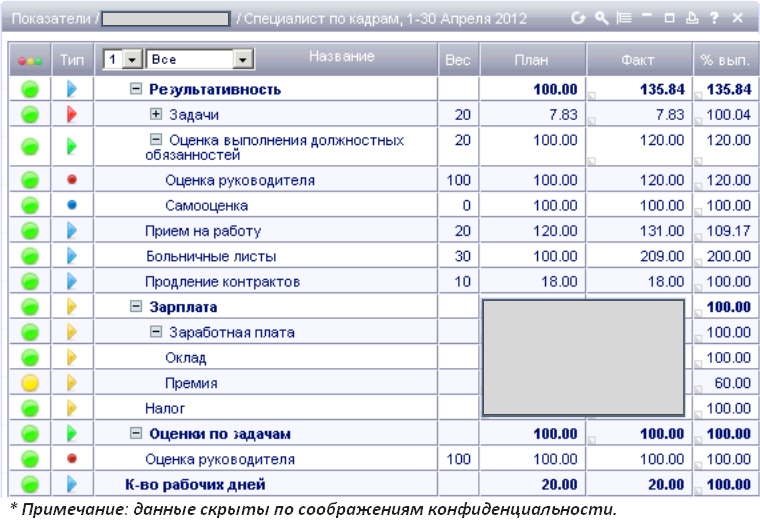Click the maximize panel icon
Screen dimensions: 760x527
pyautogui.click(x=669, y=18)
